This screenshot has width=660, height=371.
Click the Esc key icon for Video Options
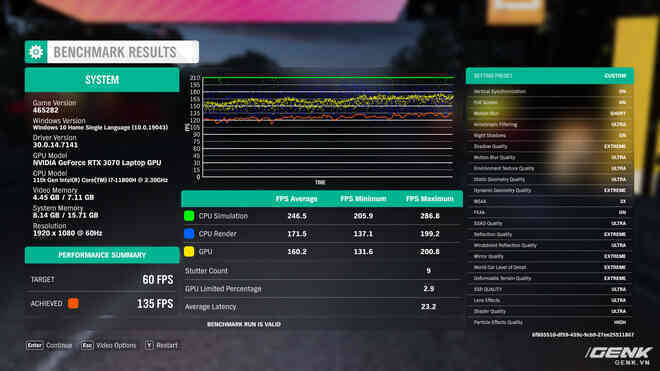click(87, 345)
